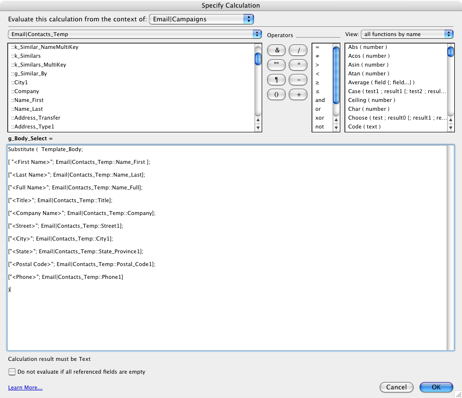Select the Average ( field ) function
The image size is (462, 398).
pos(396,82)
